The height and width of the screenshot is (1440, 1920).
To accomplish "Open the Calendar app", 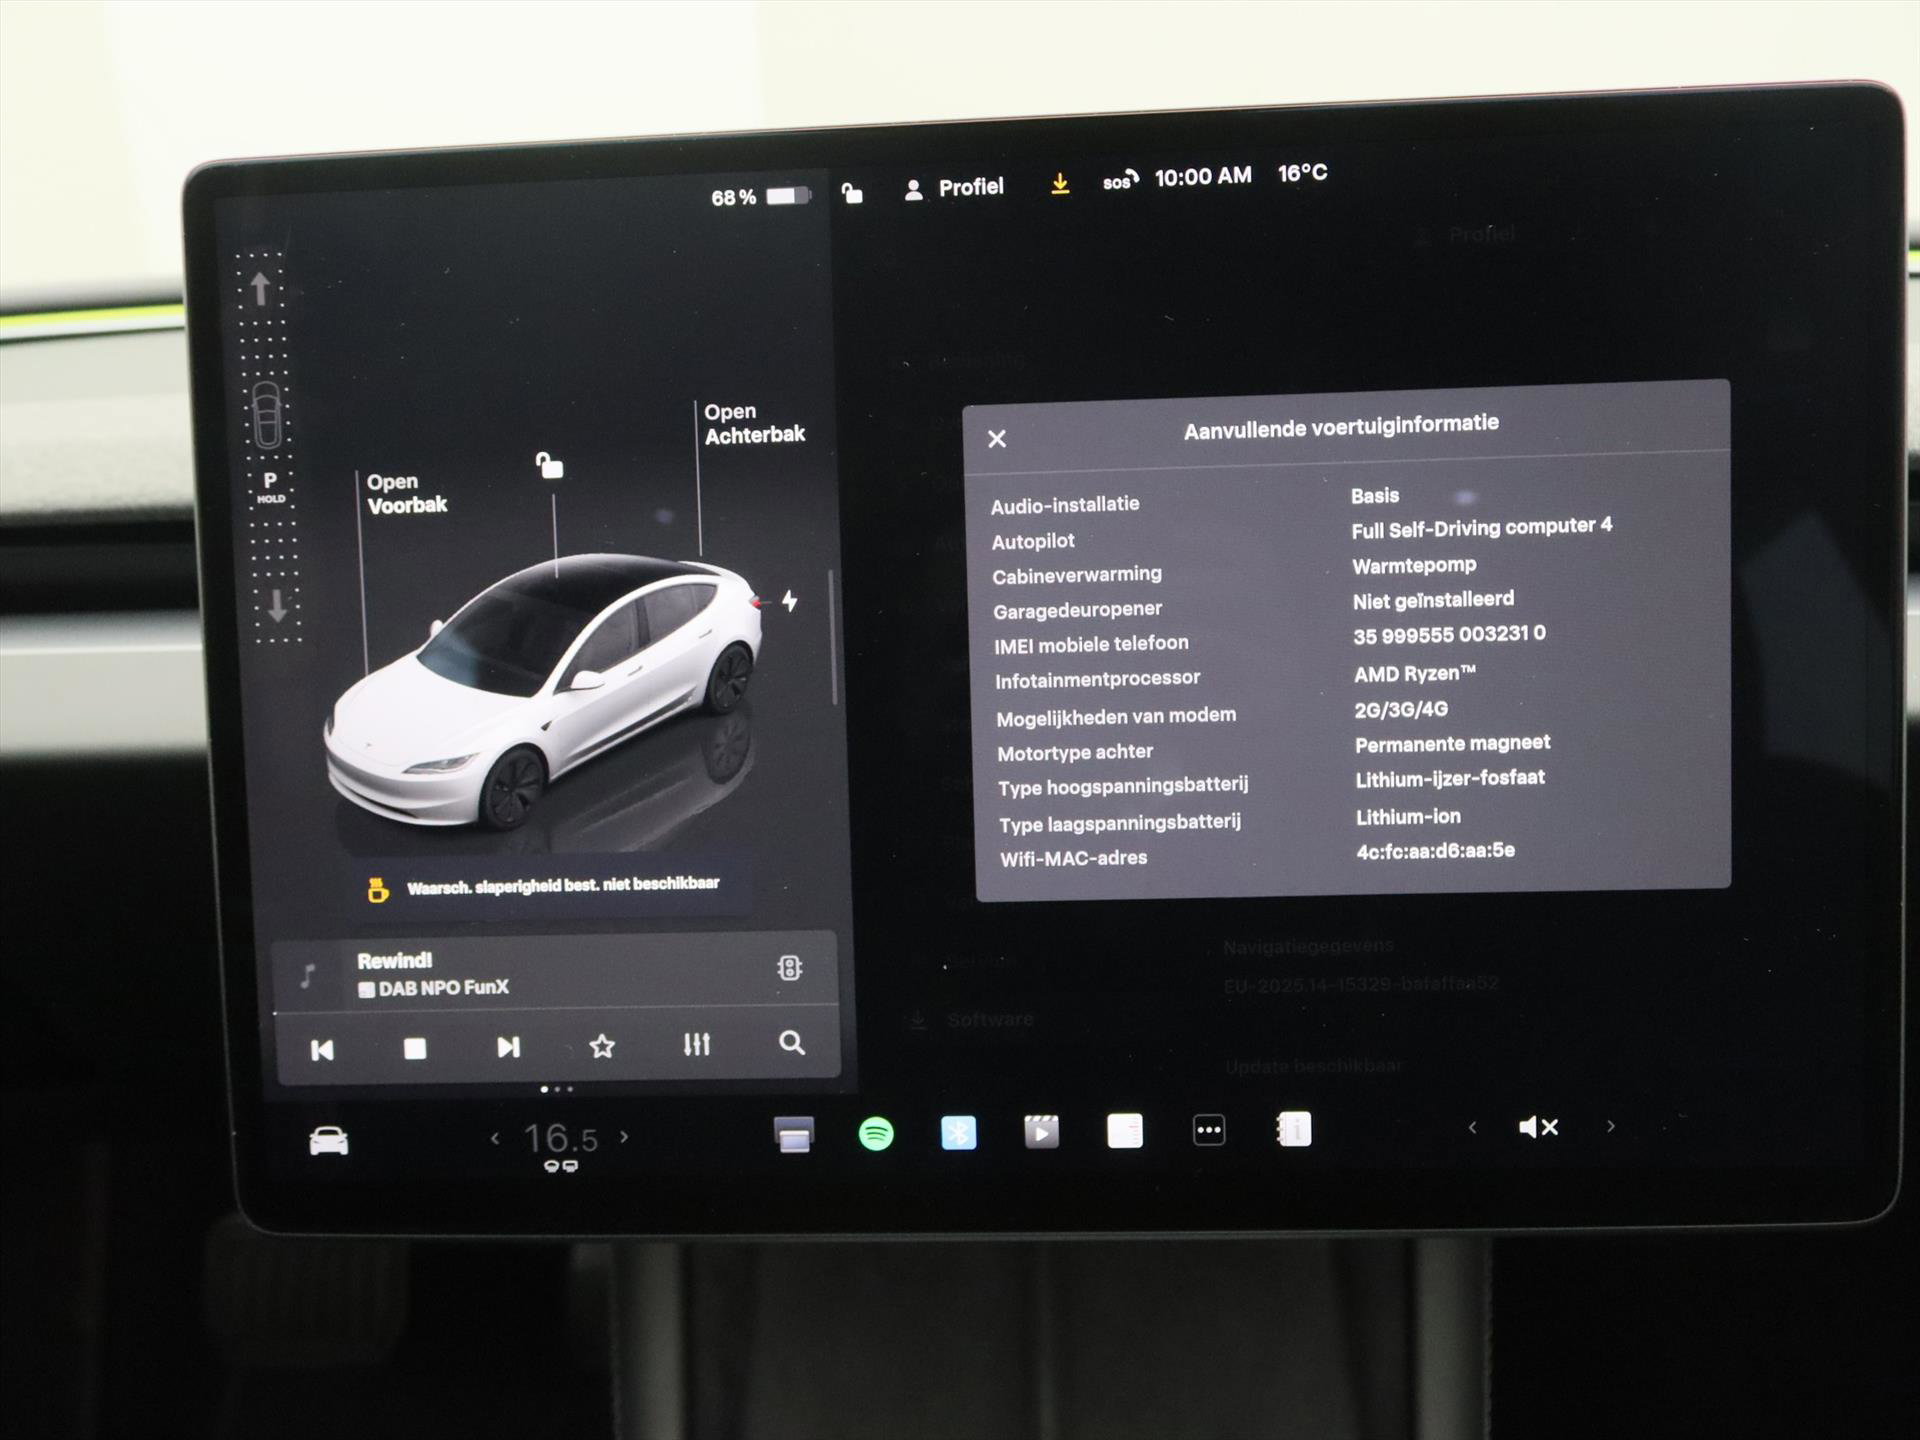I will [1125, 1131].
